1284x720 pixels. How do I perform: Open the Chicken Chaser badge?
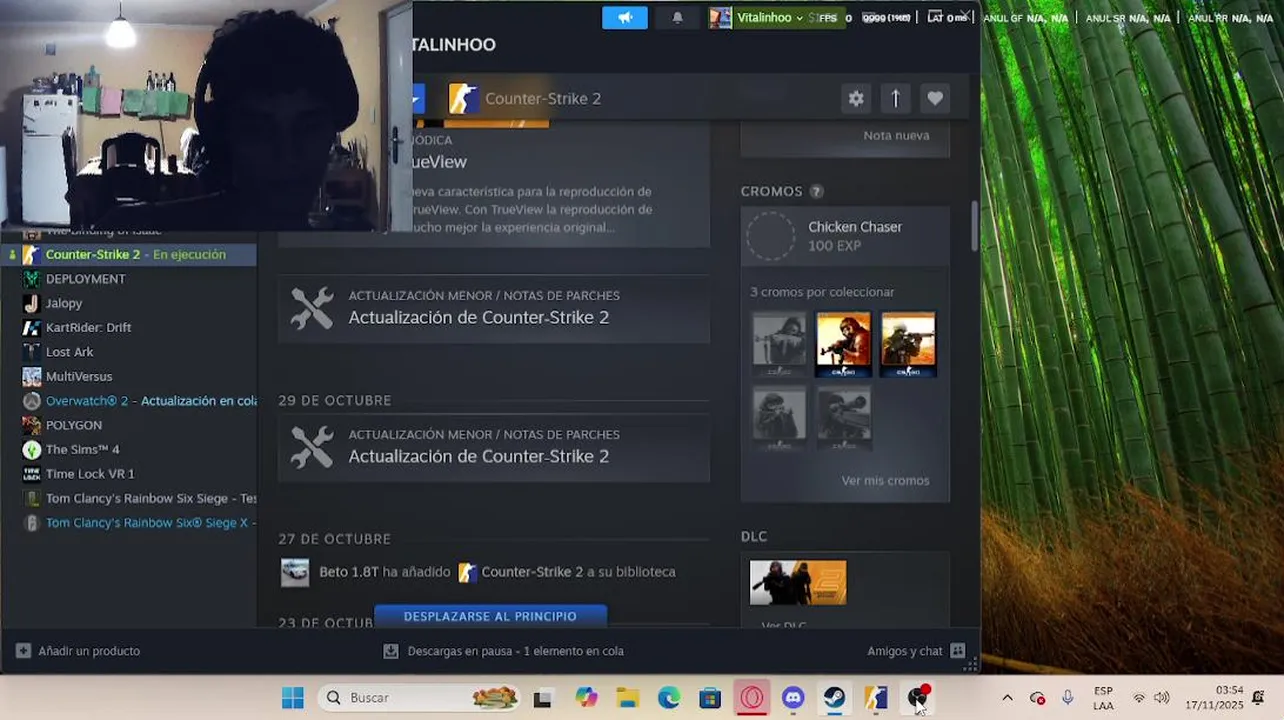click(845, 236)
